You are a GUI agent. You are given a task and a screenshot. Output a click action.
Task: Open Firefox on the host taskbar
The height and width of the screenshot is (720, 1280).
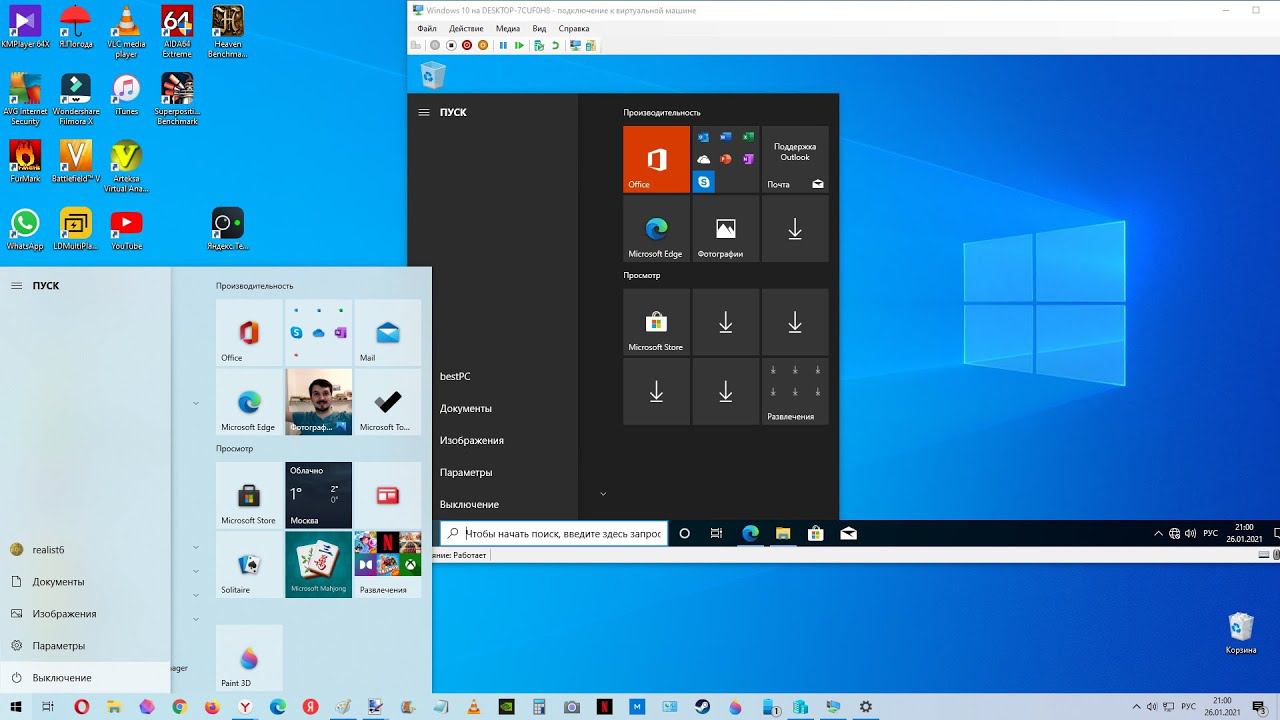(212, 707)
